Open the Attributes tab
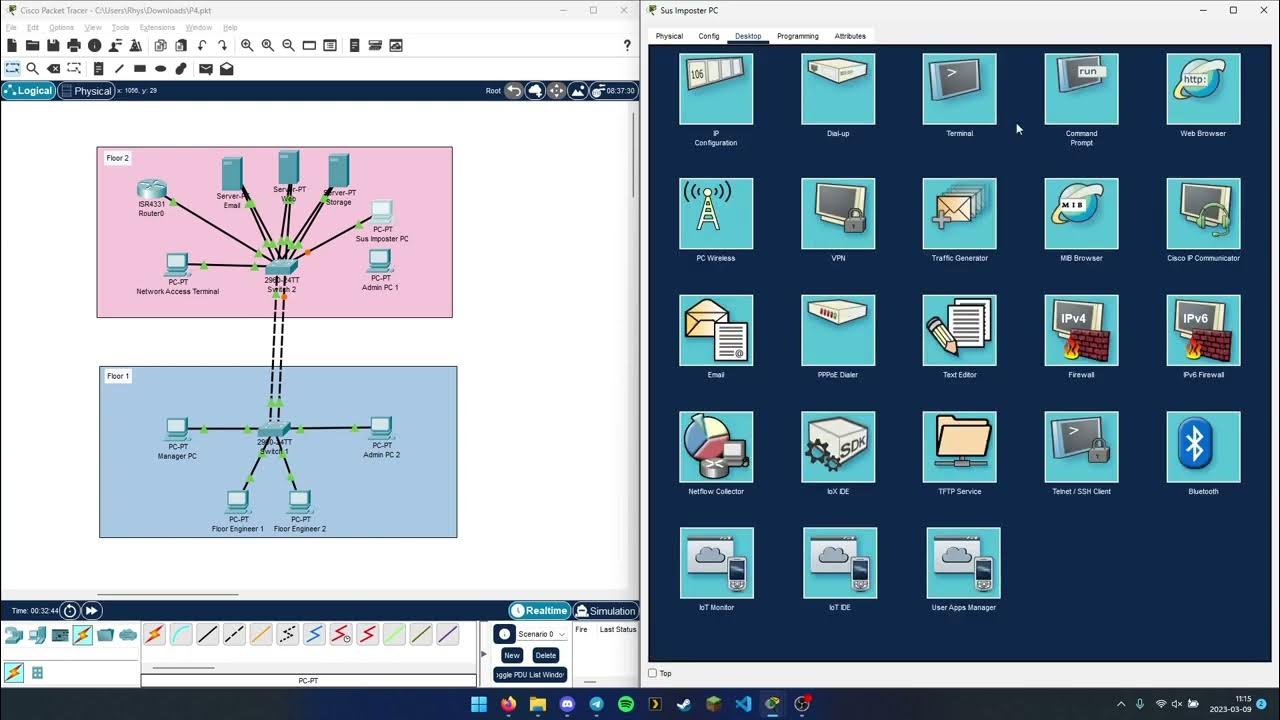The image size is (1280, 720). click(x=850, y=36)
